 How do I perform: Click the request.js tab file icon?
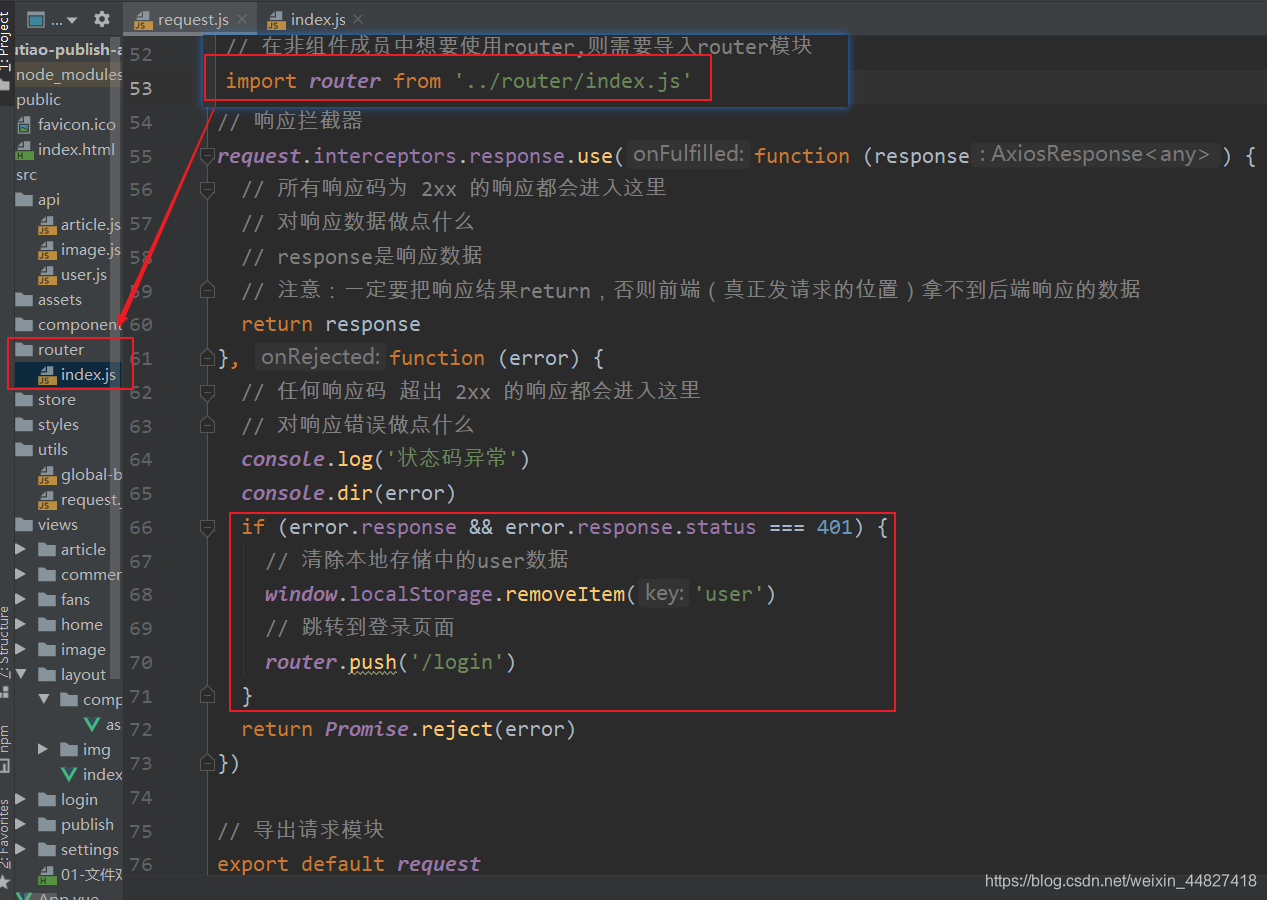144,19
